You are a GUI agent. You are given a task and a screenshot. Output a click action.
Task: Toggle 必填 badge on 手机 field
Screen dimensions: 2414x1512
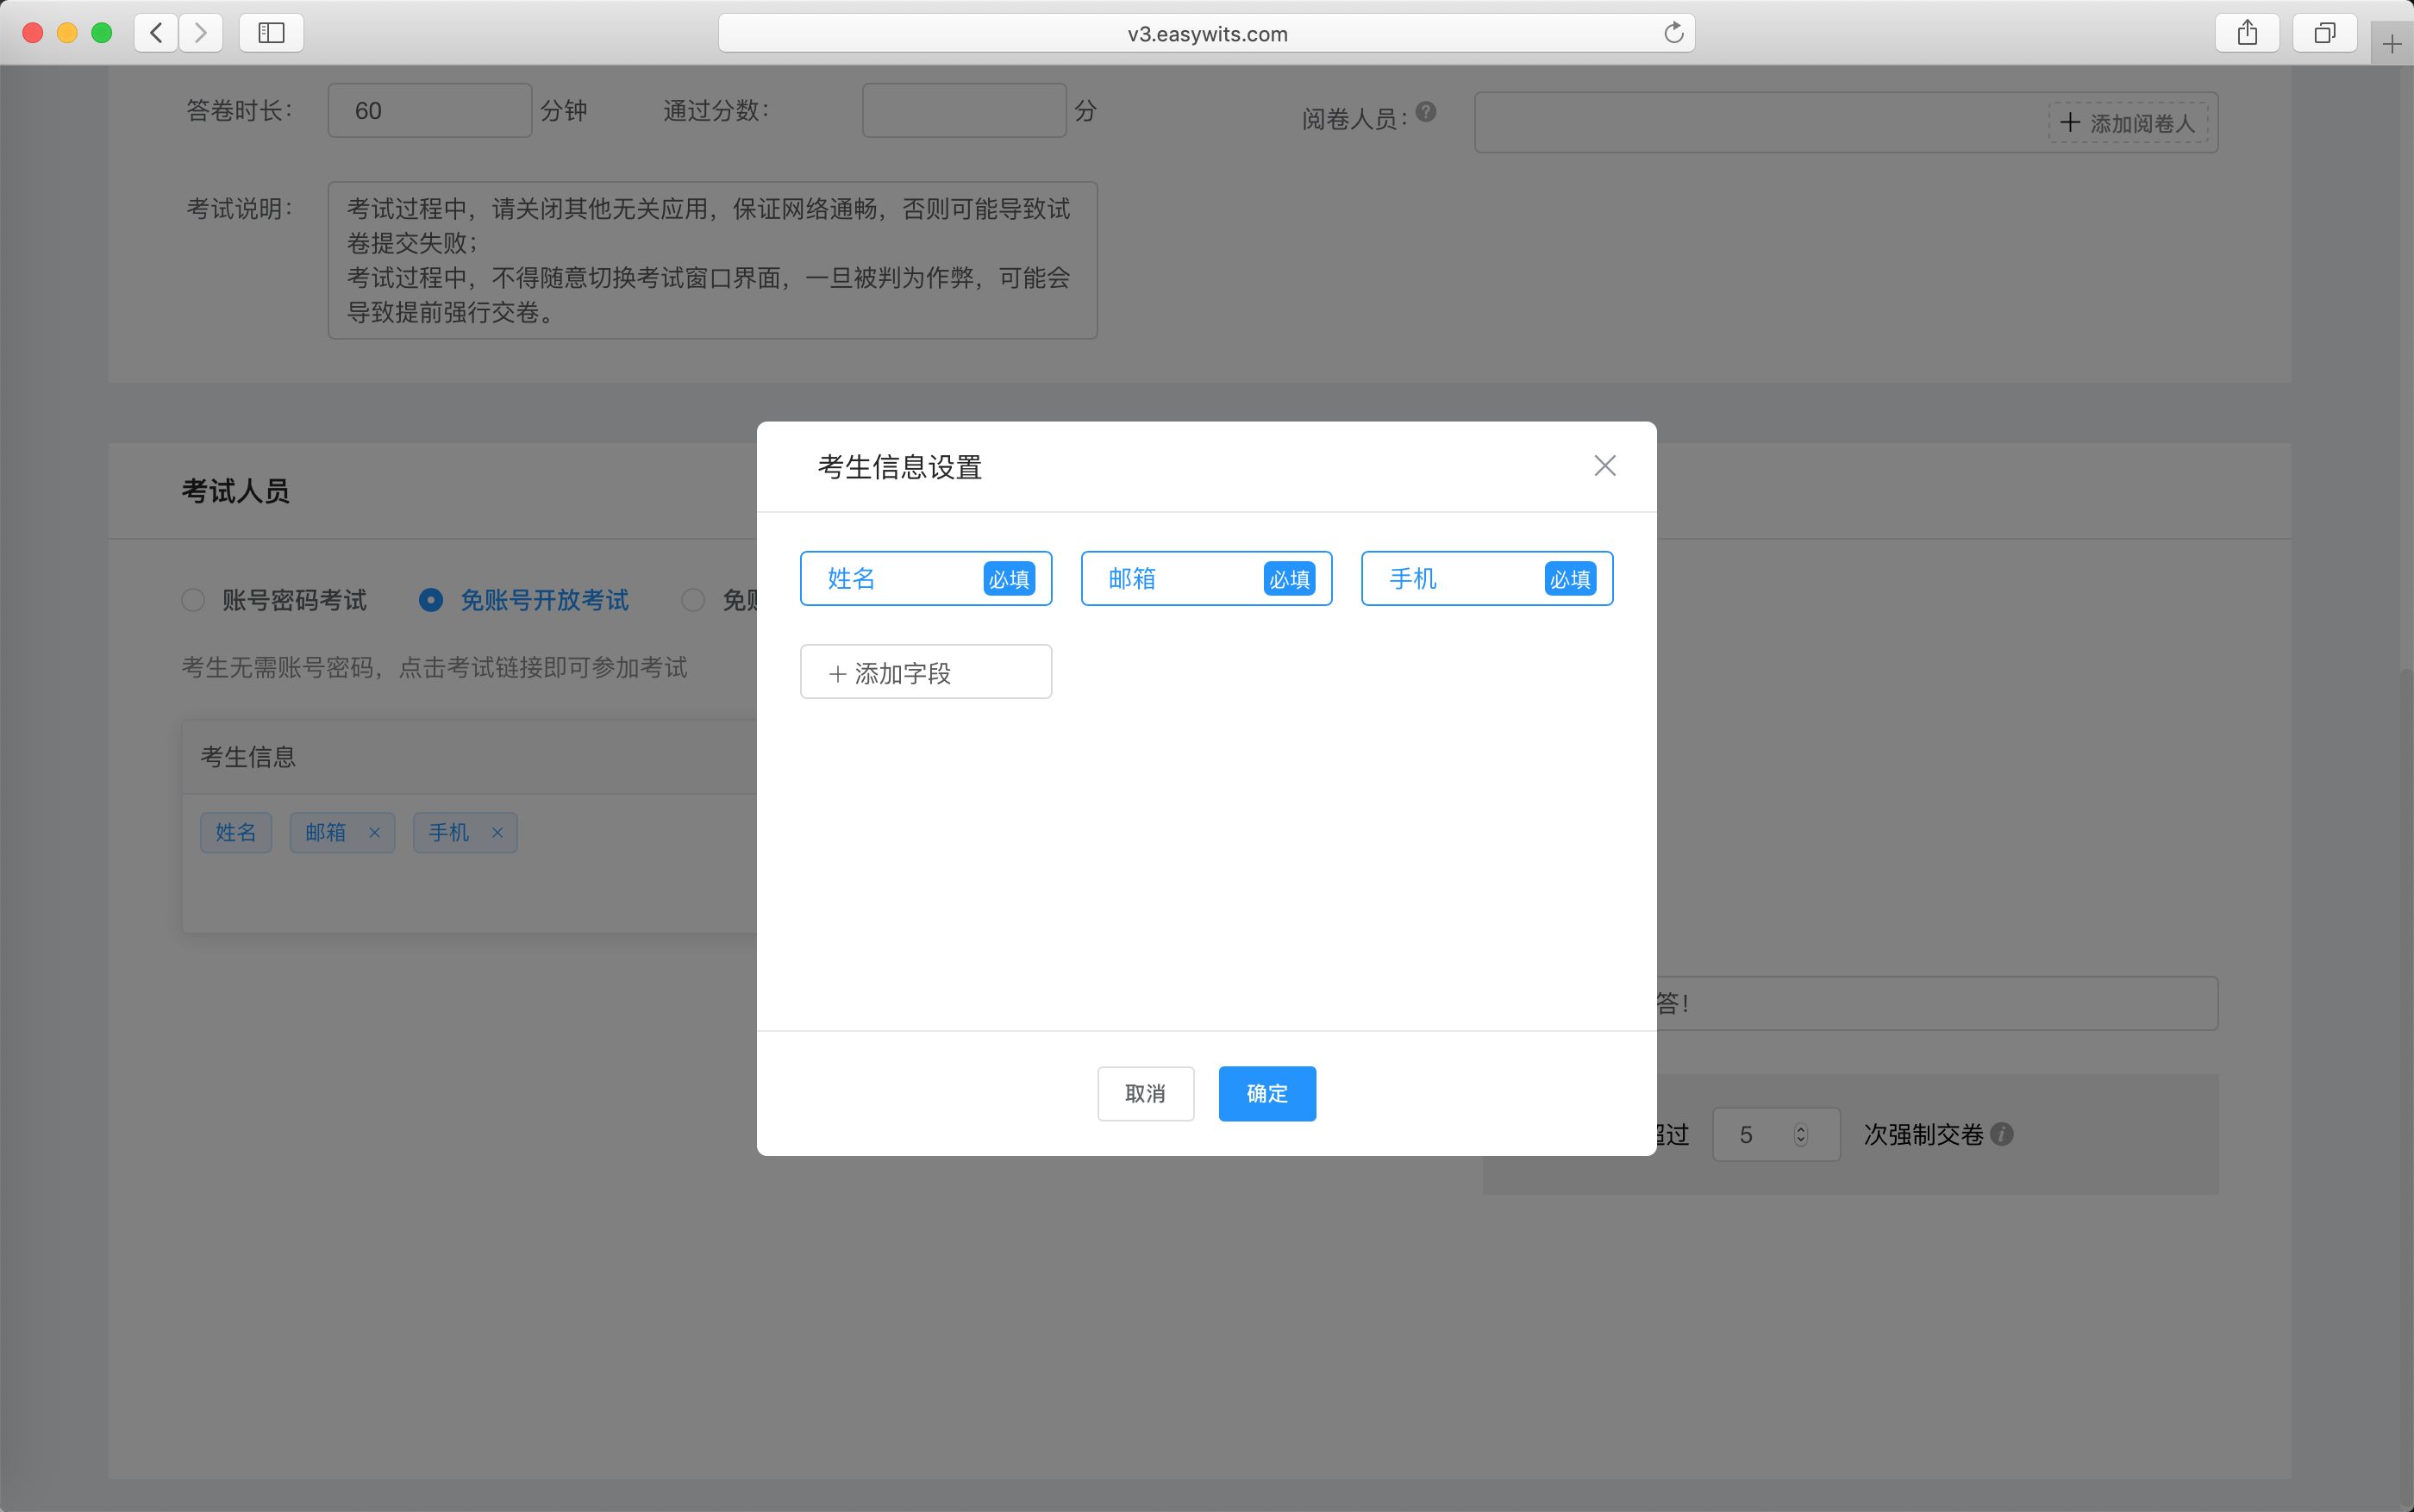[x=1569, y=579]
